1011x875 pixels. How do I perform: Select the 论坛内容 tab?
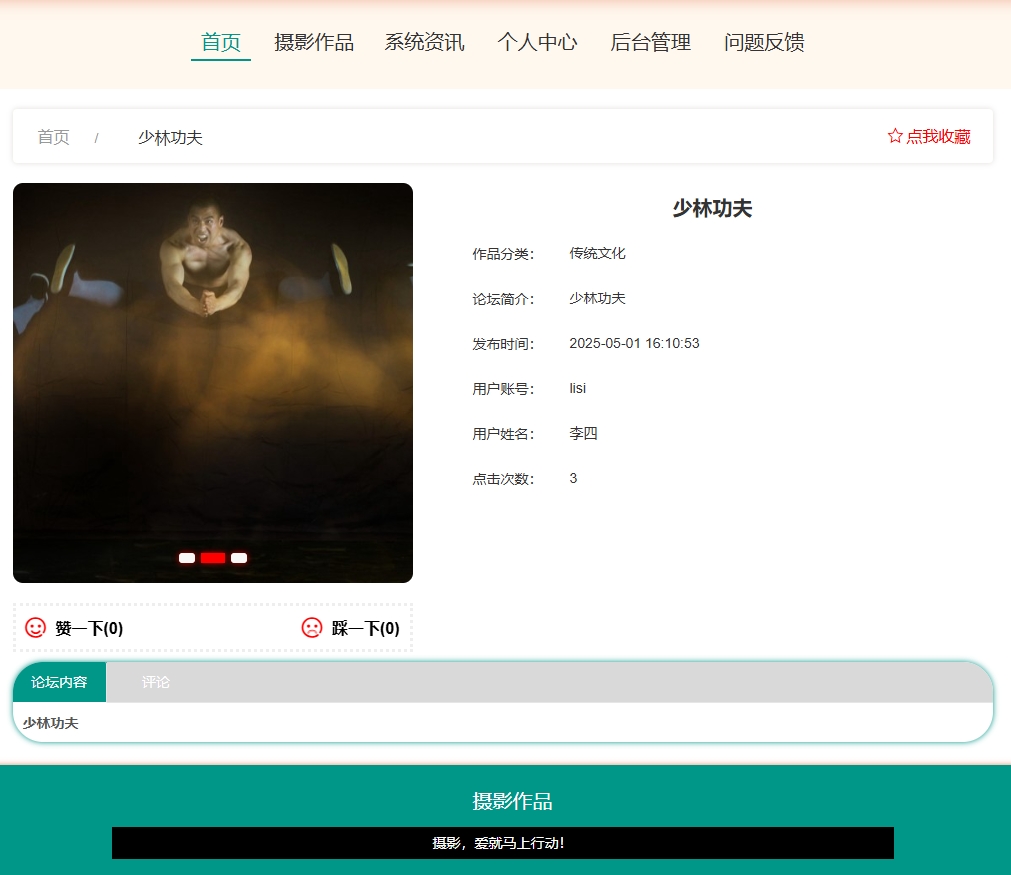click(x=58, y=682)
